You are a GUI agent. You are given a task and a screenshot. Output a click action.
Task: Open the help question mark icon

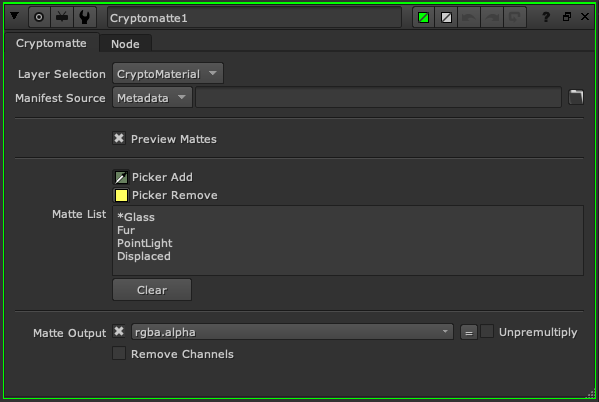click(x=546, y=17)
